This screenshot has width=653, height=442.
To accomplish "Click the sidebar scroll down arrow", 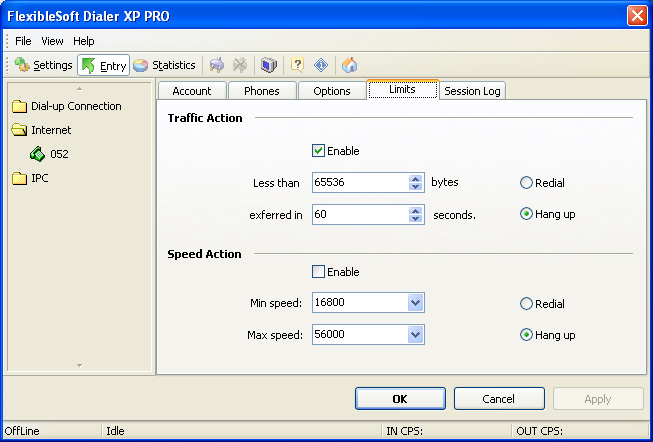I will (x=80, y=366).
